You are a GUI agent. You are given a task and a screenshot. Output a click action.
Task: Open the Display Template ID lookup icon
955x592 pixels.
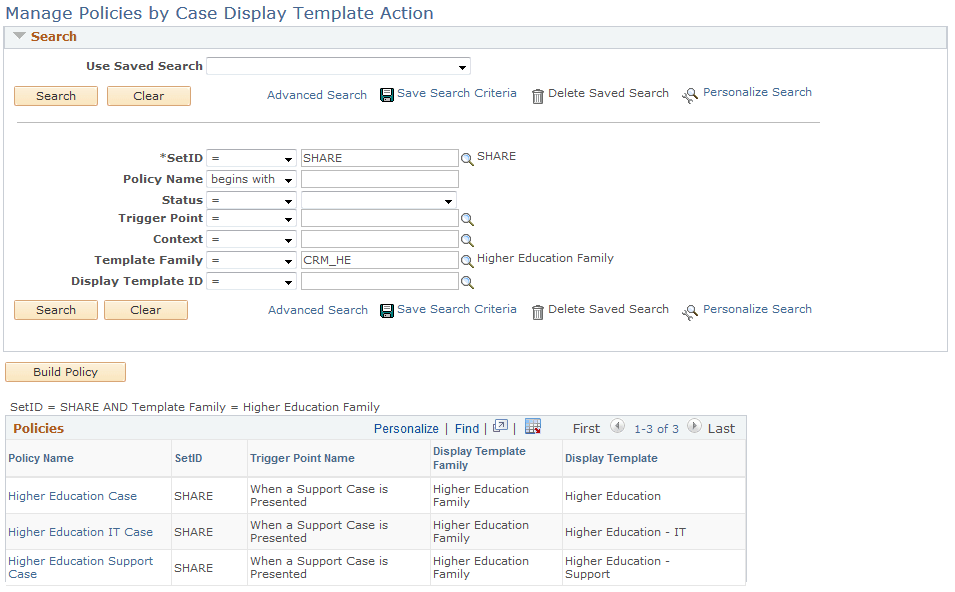tap(467, 281)
